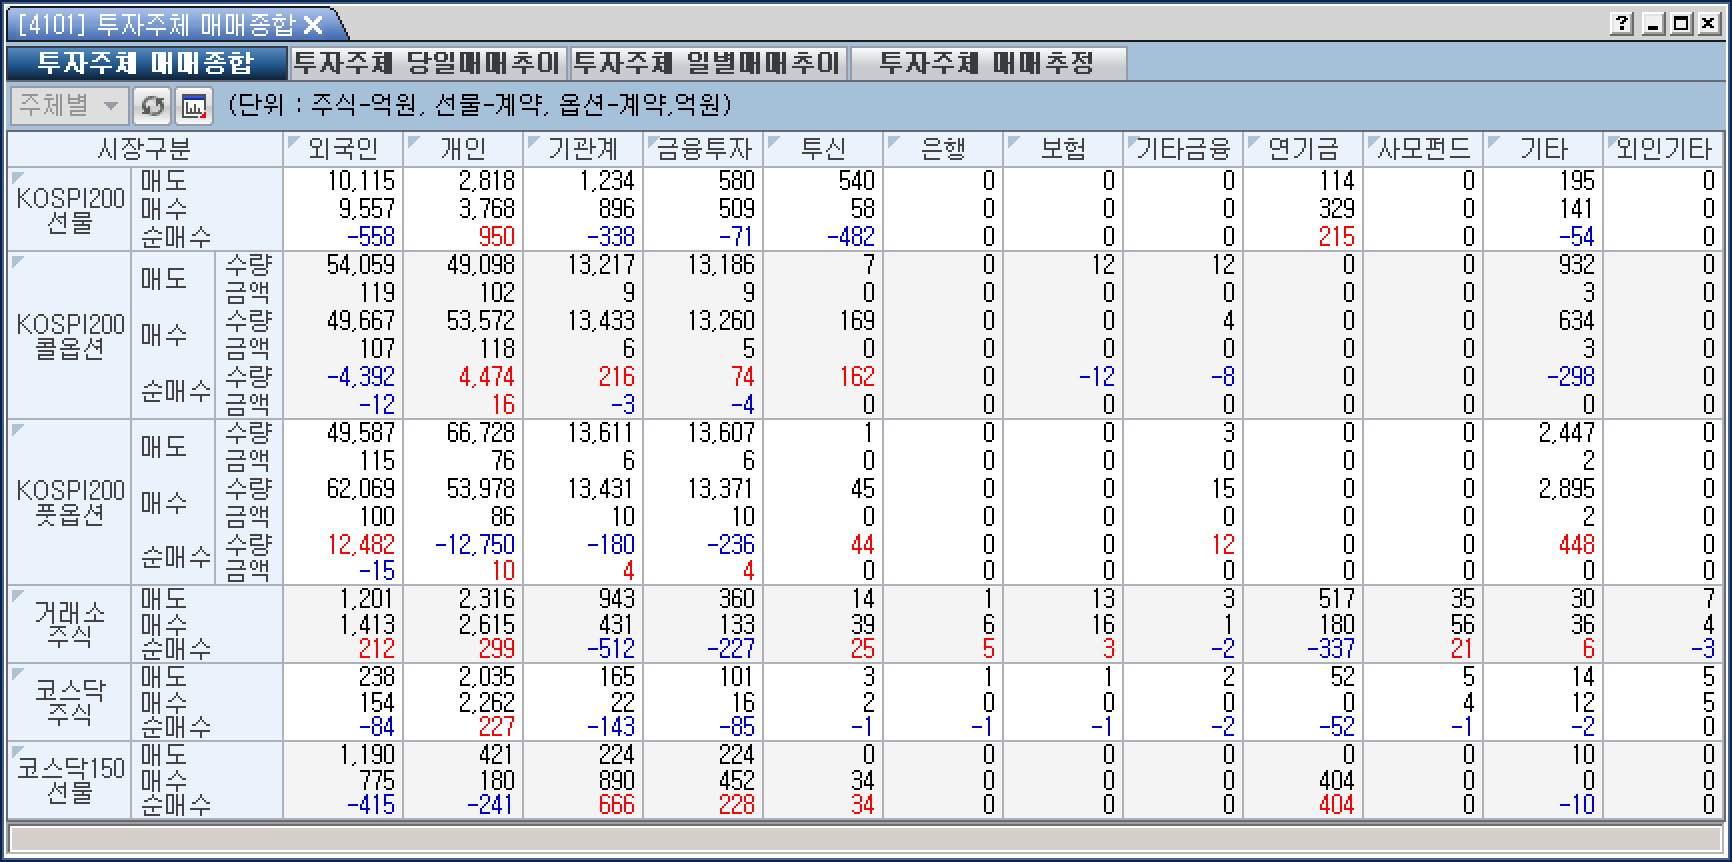The height and width of the screenshot is (862, 1732).
Task: Open the chart view icon
Action: point(194,105)
